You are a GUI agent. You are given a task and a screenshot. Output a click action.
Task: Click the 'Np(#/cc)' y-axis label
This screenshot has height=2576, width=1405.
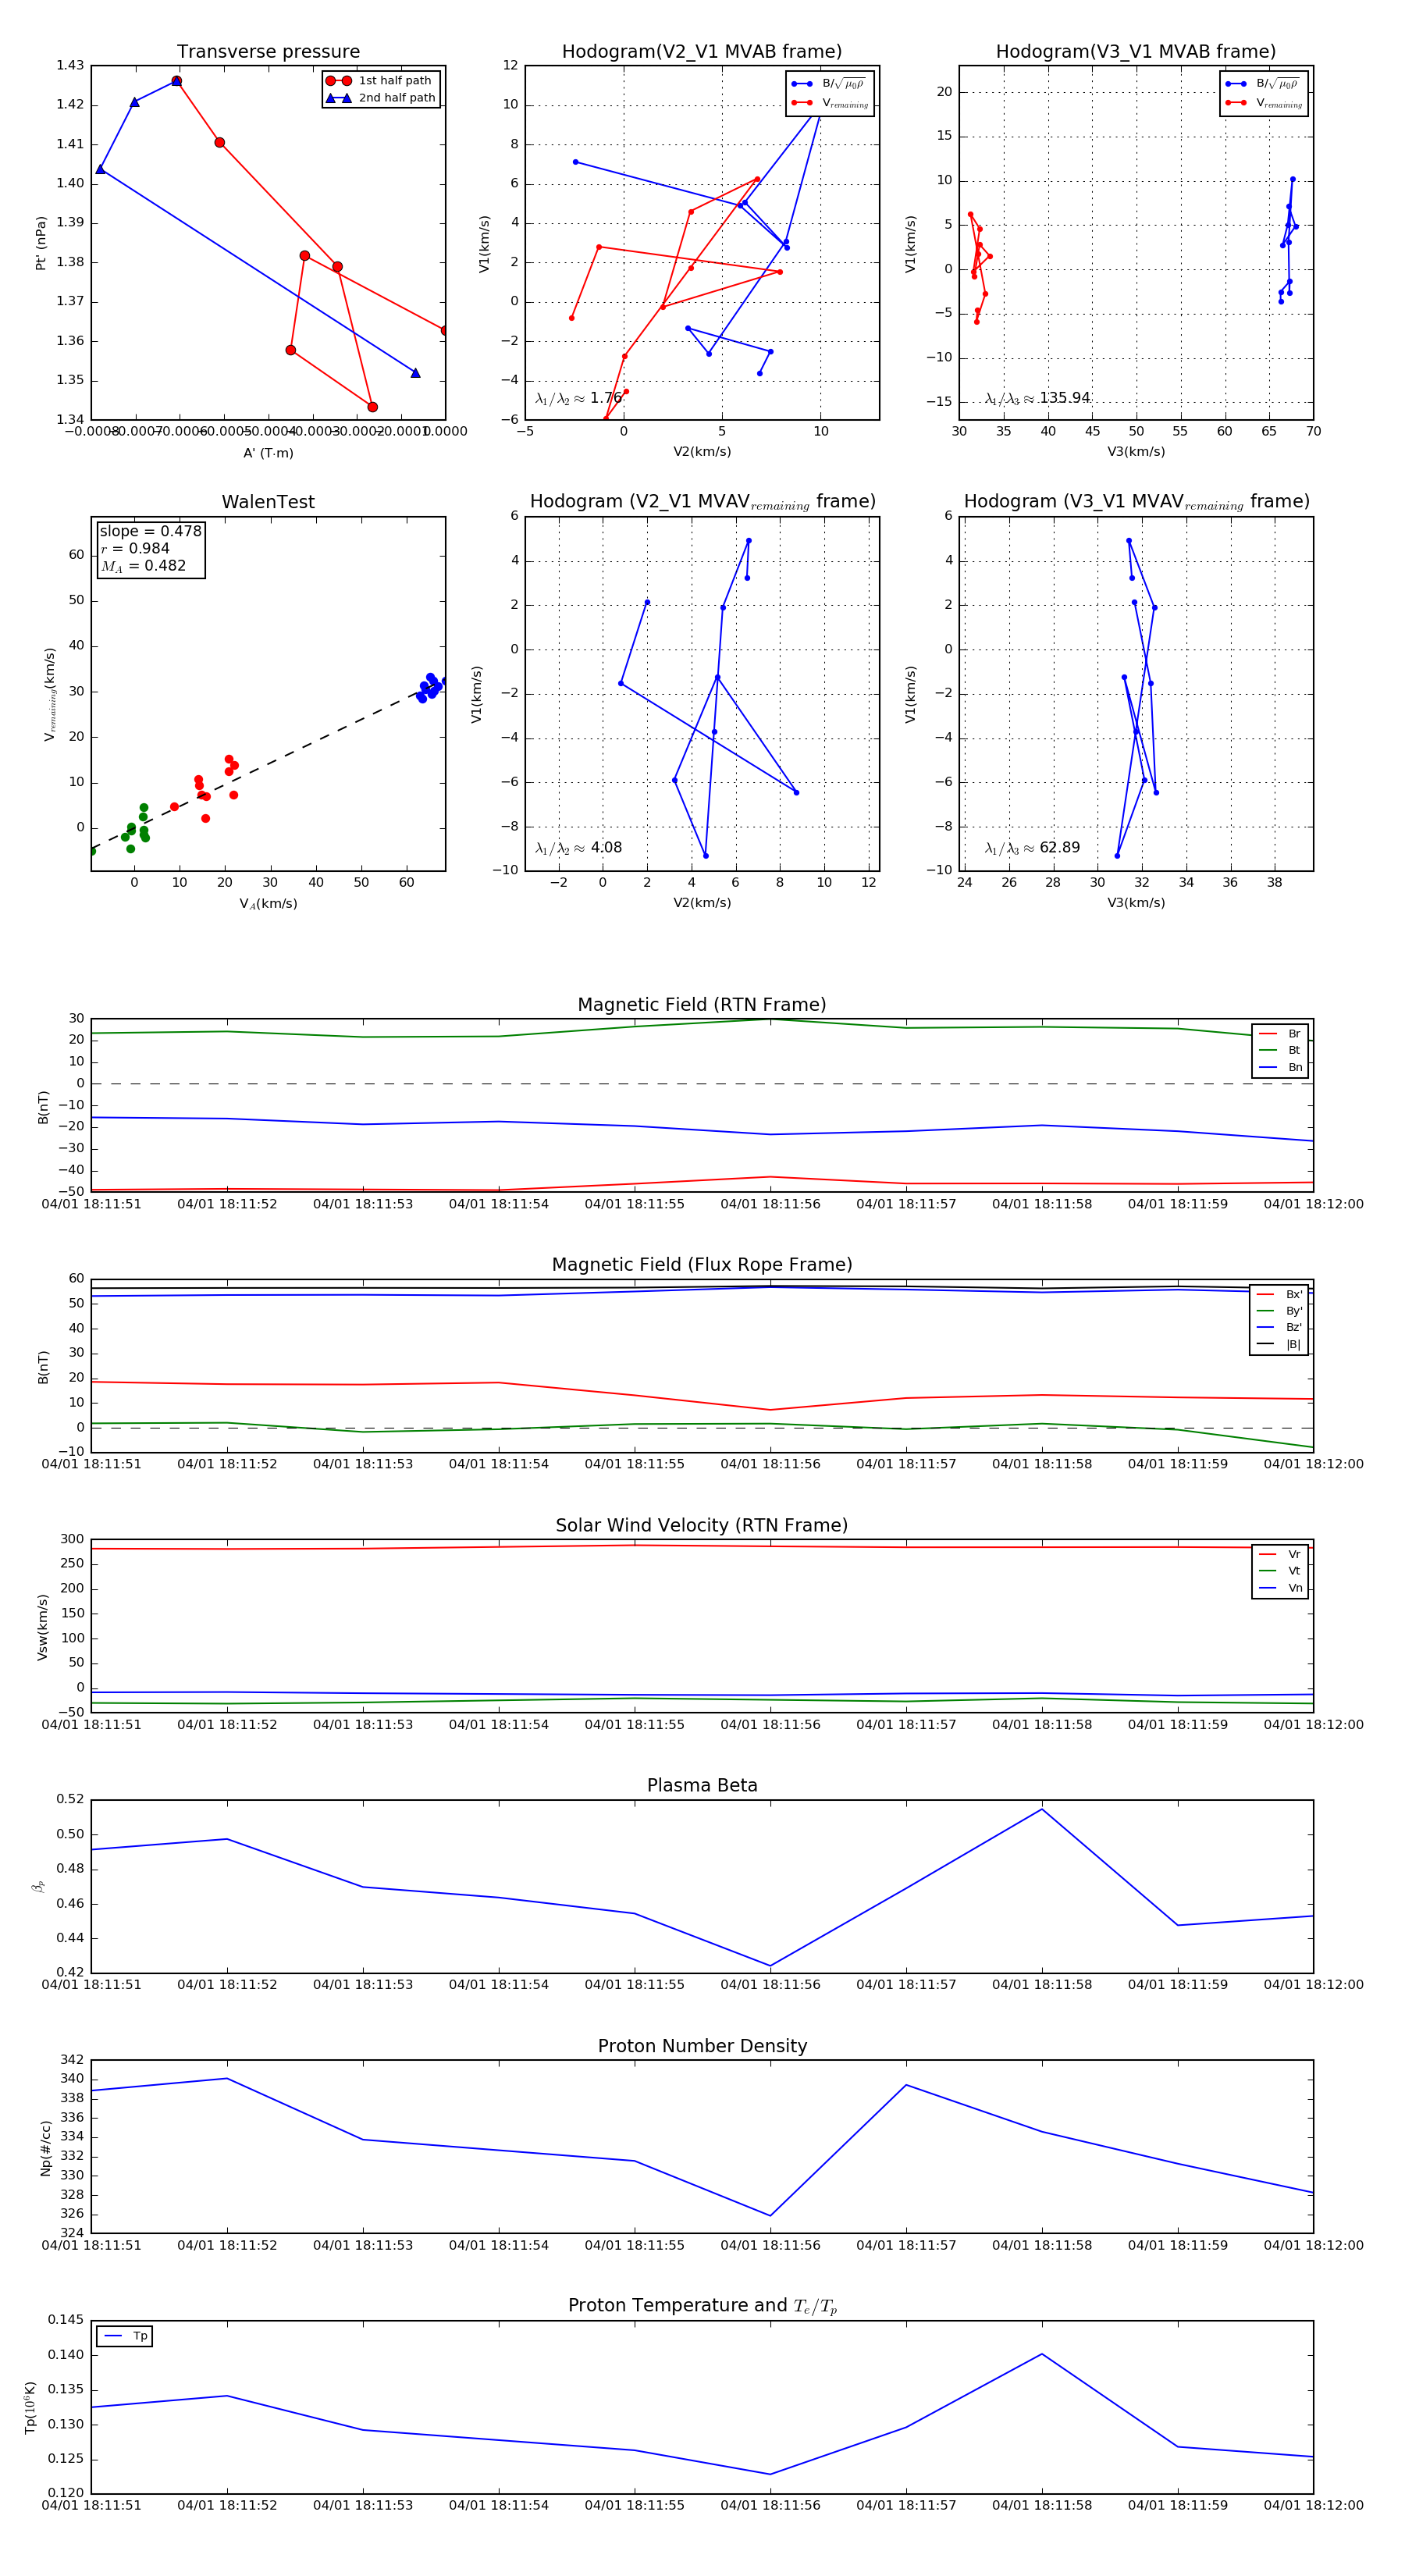(x=45, y=2148)
